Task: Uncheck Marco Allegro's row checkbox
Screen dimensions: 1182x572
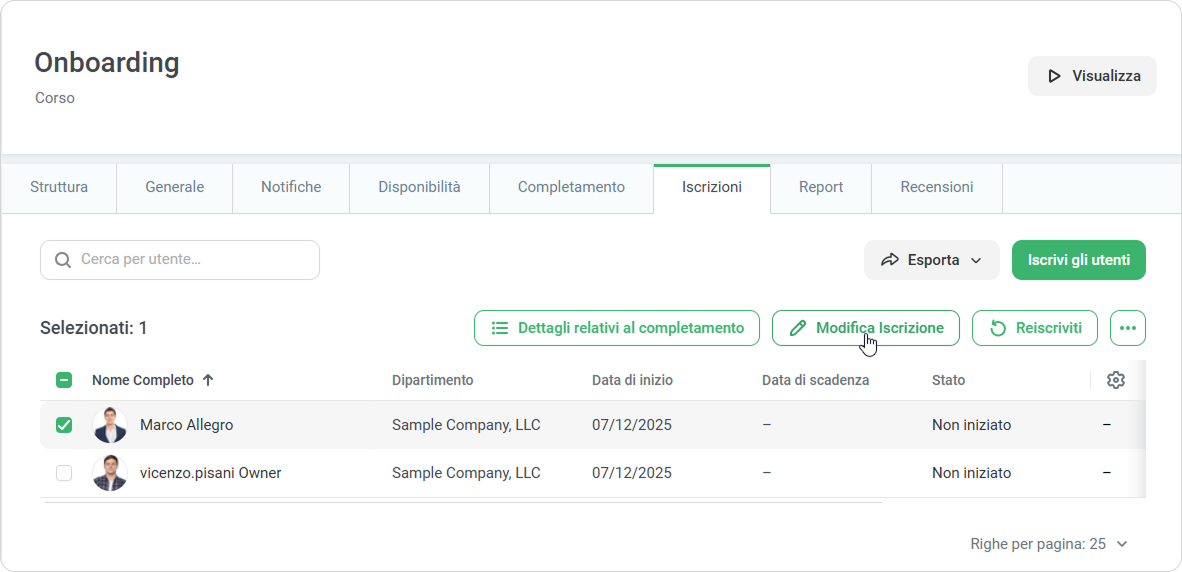Action: click(64, 425)
